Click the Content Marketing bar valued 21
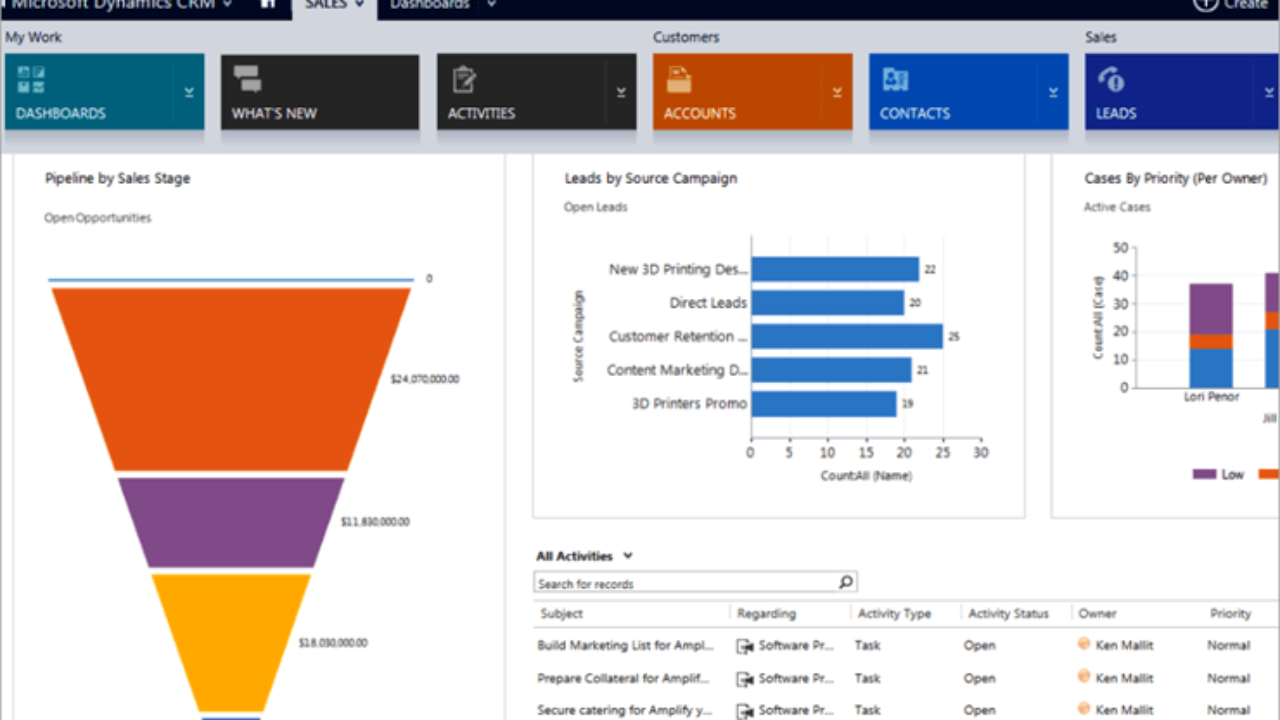 (x=831, y=370)
